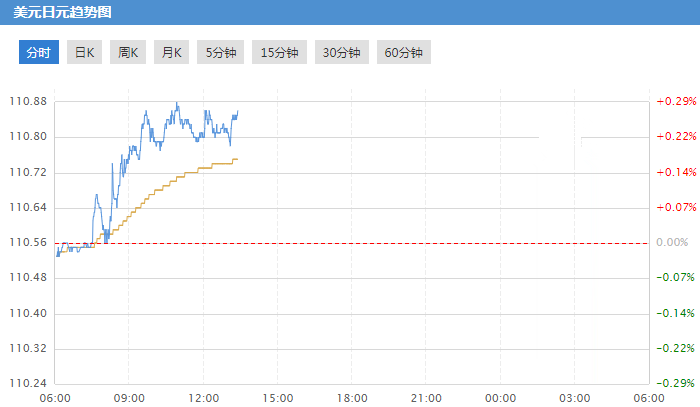
Task: Click the 110.88 price axis label
Action: pyautogui.click(x=27, y=102)
